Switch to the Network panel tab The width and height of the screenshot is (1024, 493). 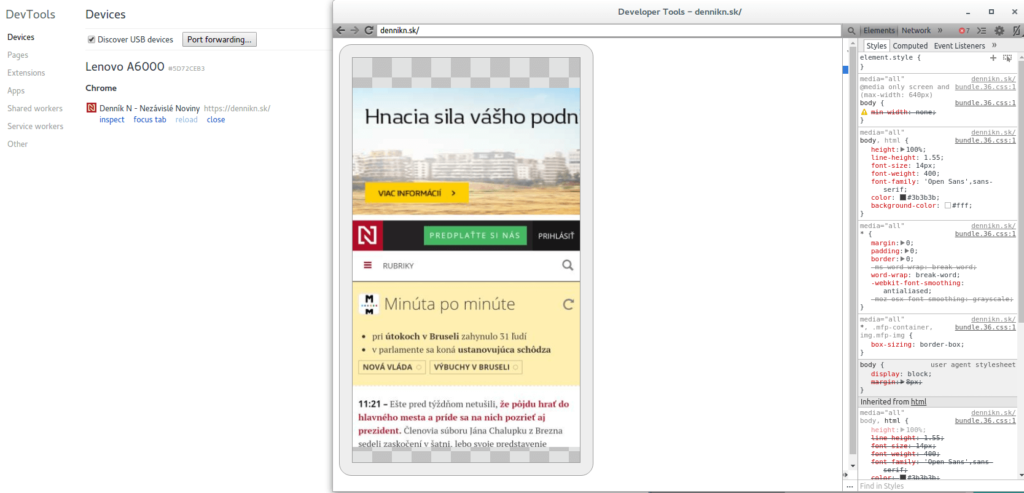(x=916, y=31)
